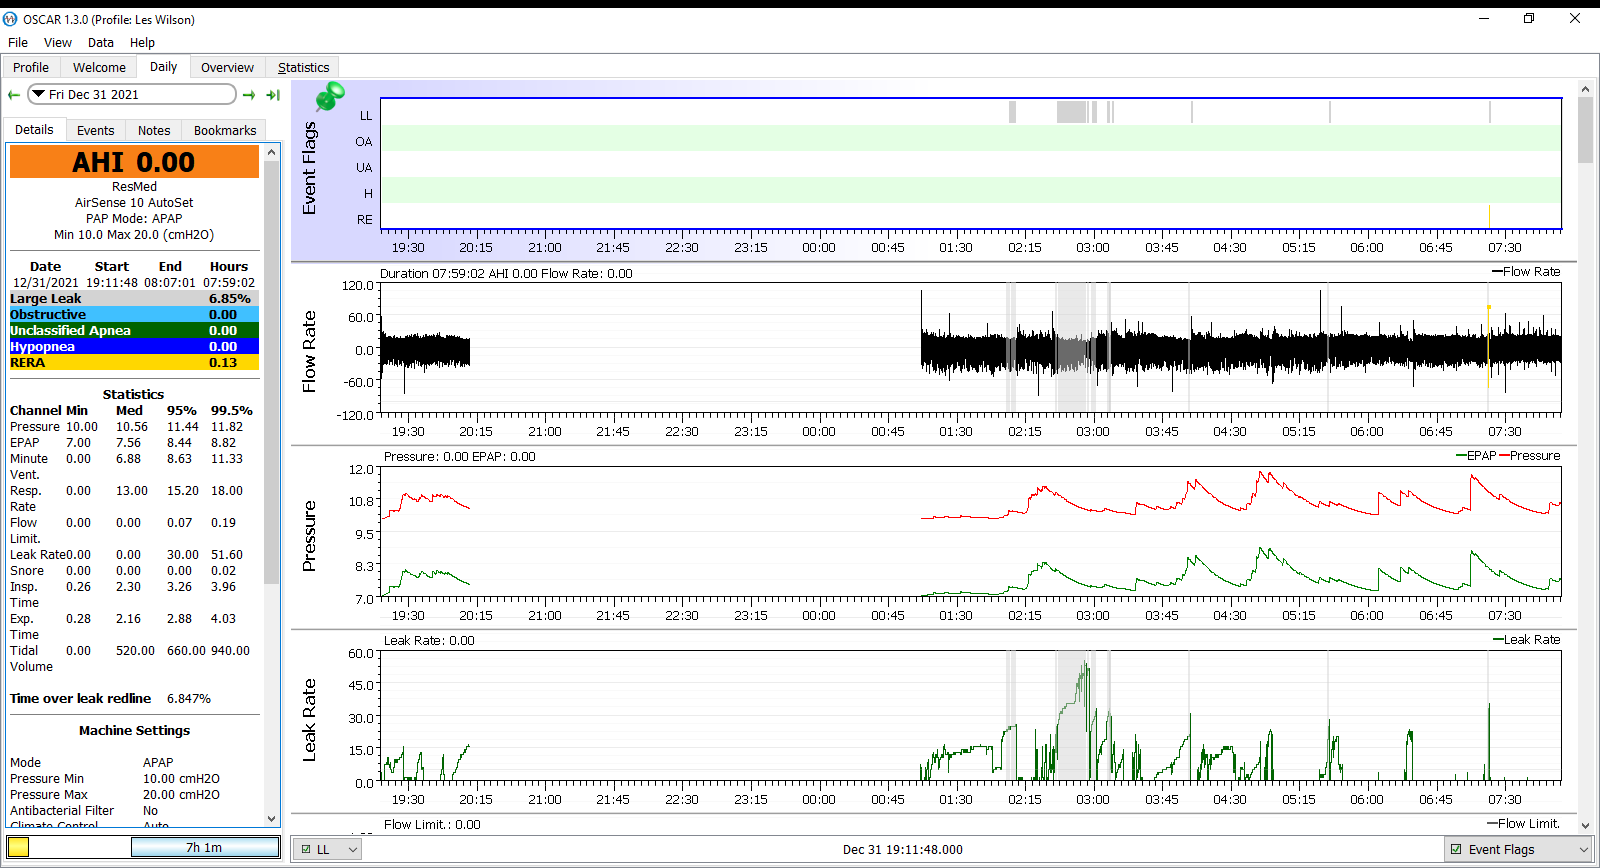Click the Machine Settings heading
The height and width of the screenshot is (868, 1600).
pos(134,730)
